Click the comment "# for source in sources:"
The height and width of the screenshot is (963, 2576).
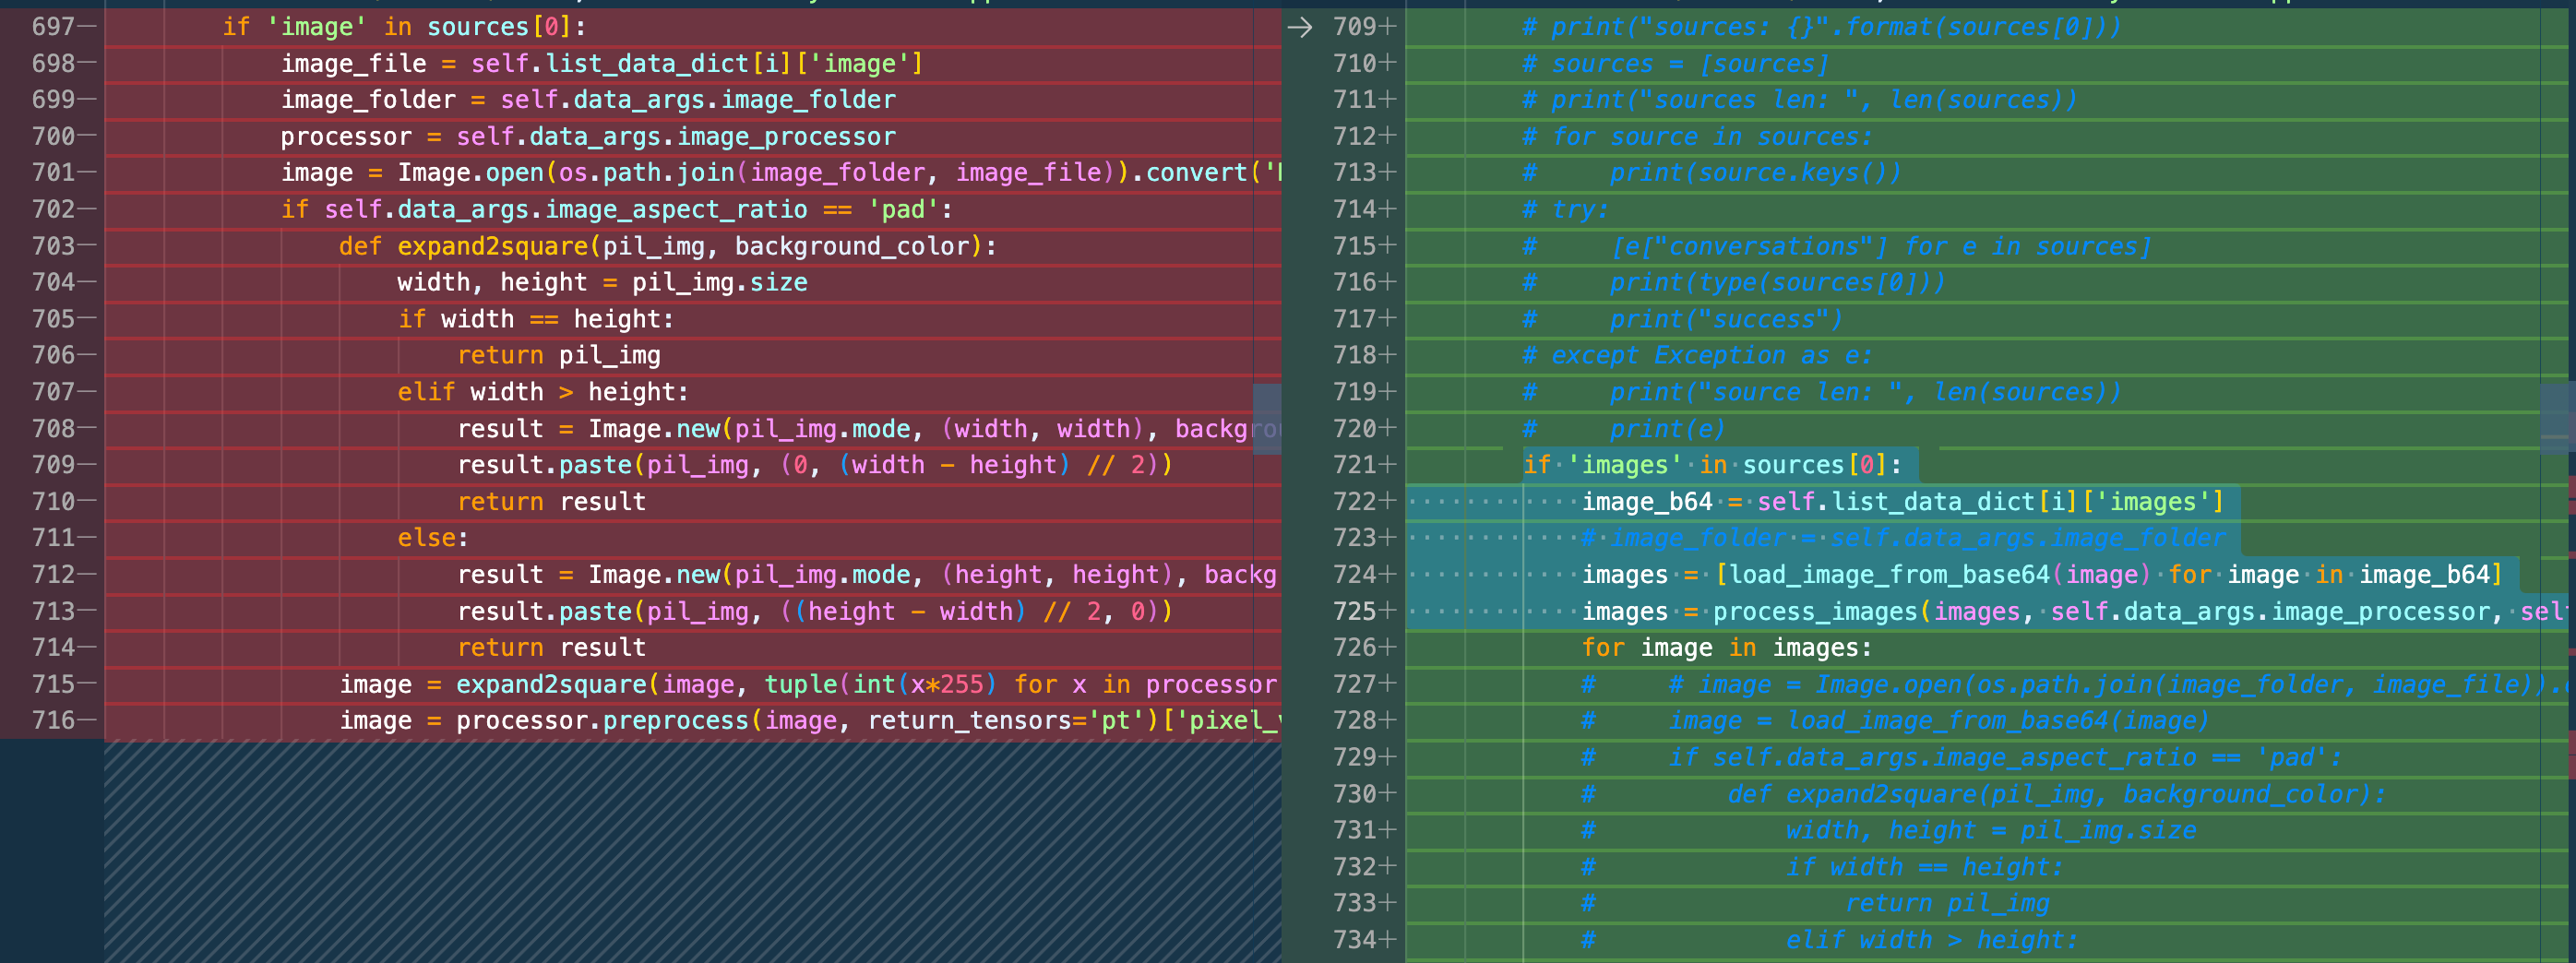(1697, 137)
